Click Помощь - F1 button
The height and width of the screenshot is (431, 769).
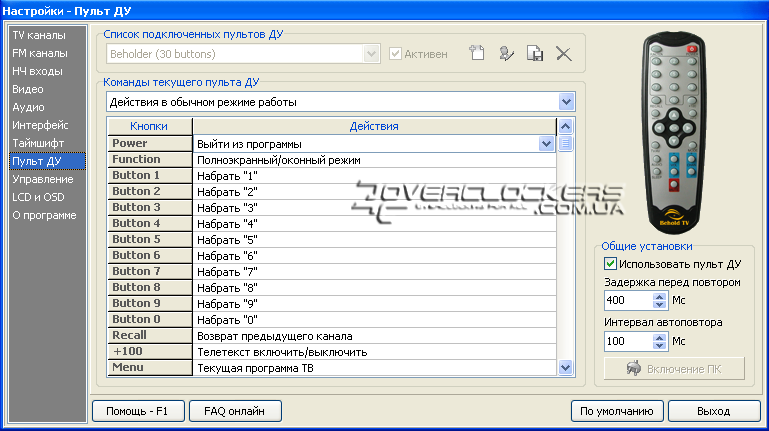click(138, 411)
